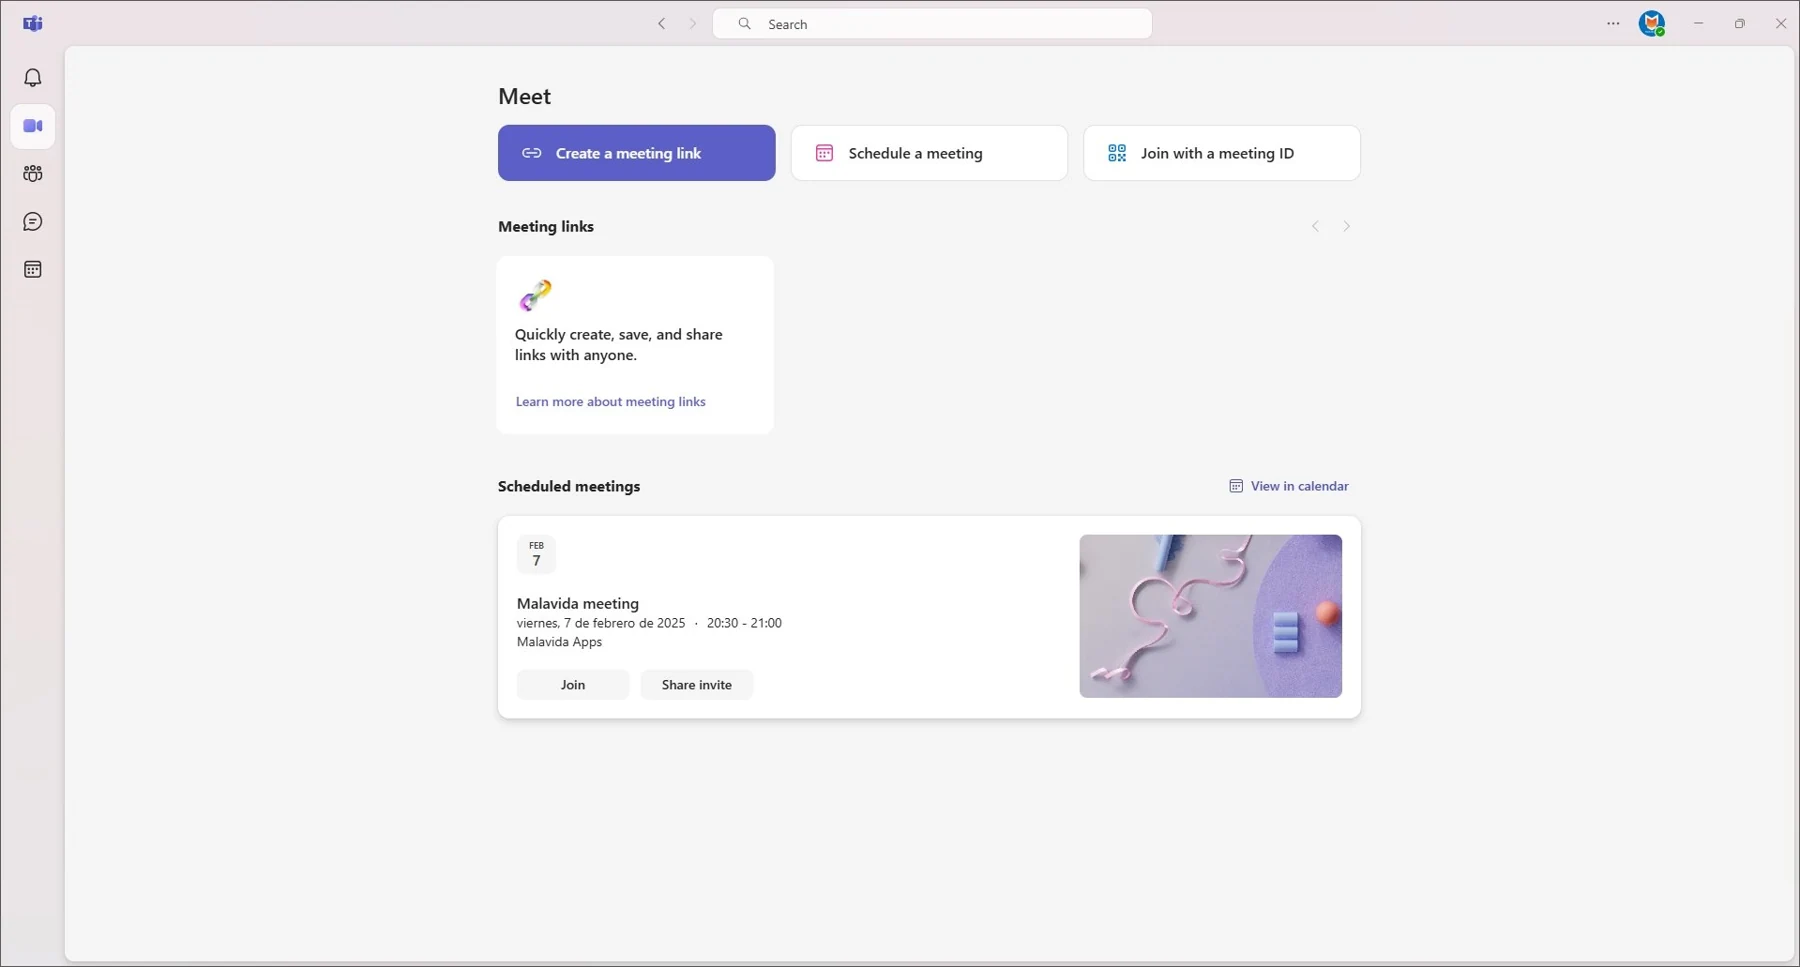Open the Activity bell notifications
Image resolution: width=1800 pixels, height=967 pixels.
click(33, 78)
